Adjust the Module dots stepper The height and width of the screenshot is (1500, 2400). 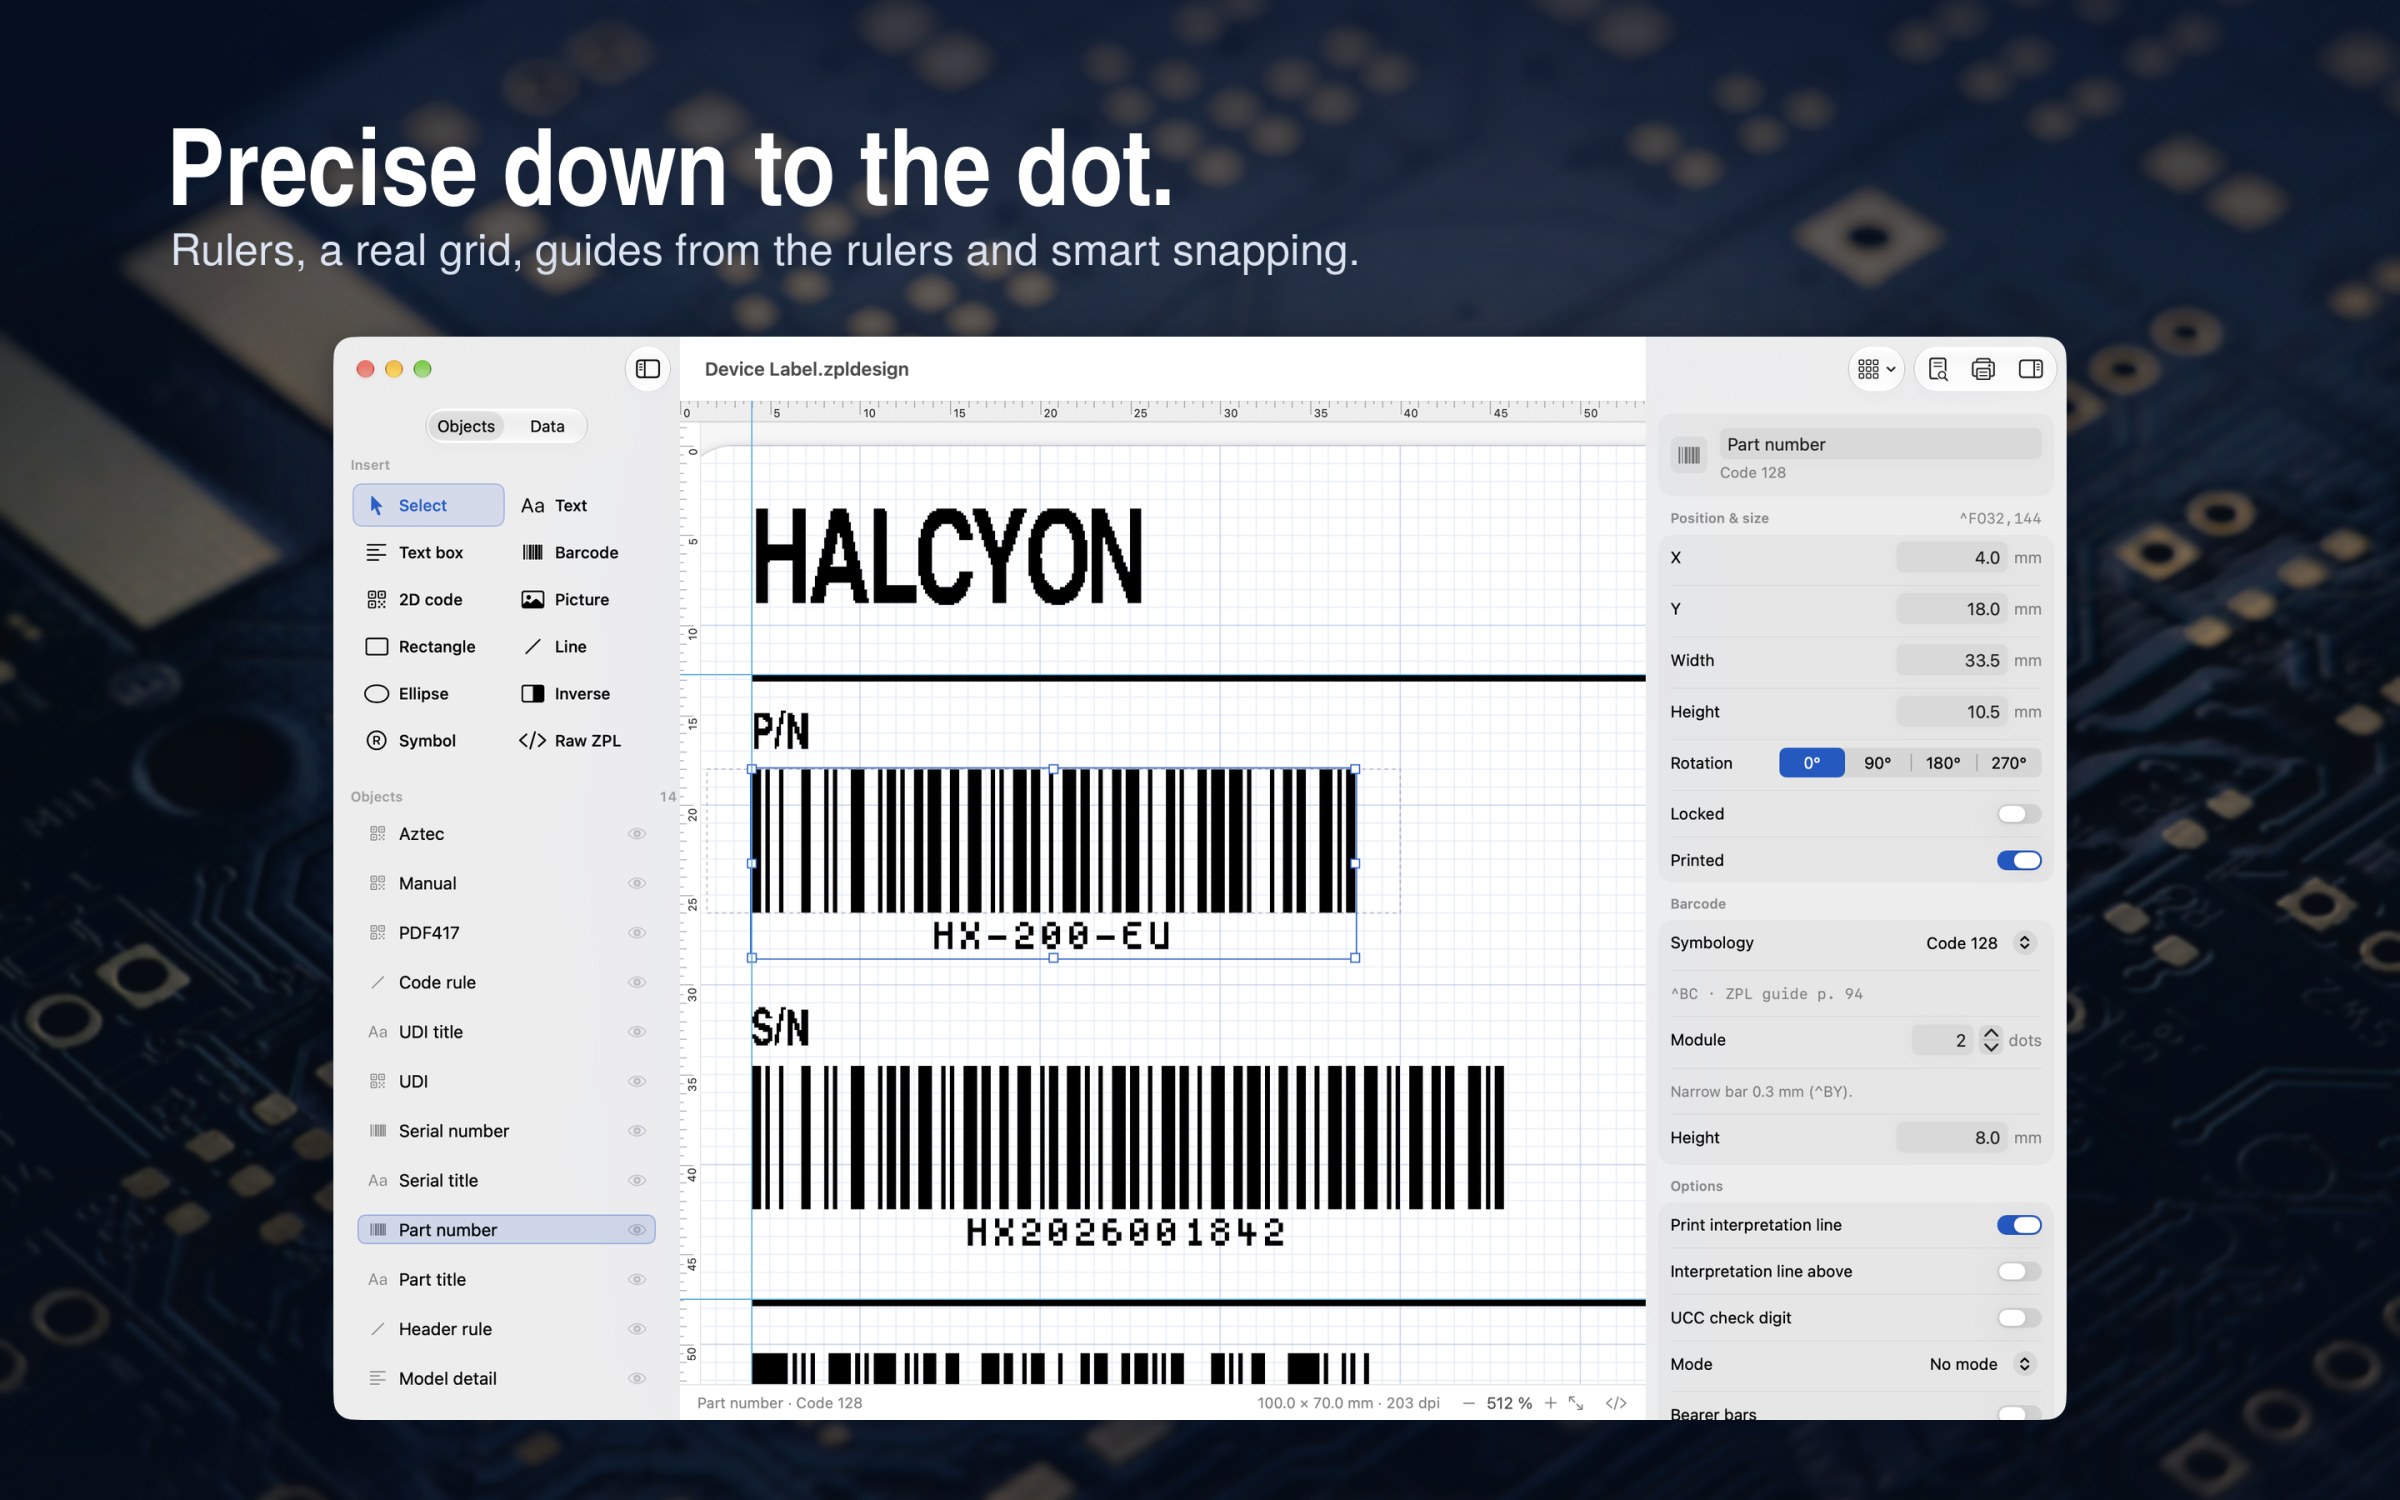click(1991, 1040)
